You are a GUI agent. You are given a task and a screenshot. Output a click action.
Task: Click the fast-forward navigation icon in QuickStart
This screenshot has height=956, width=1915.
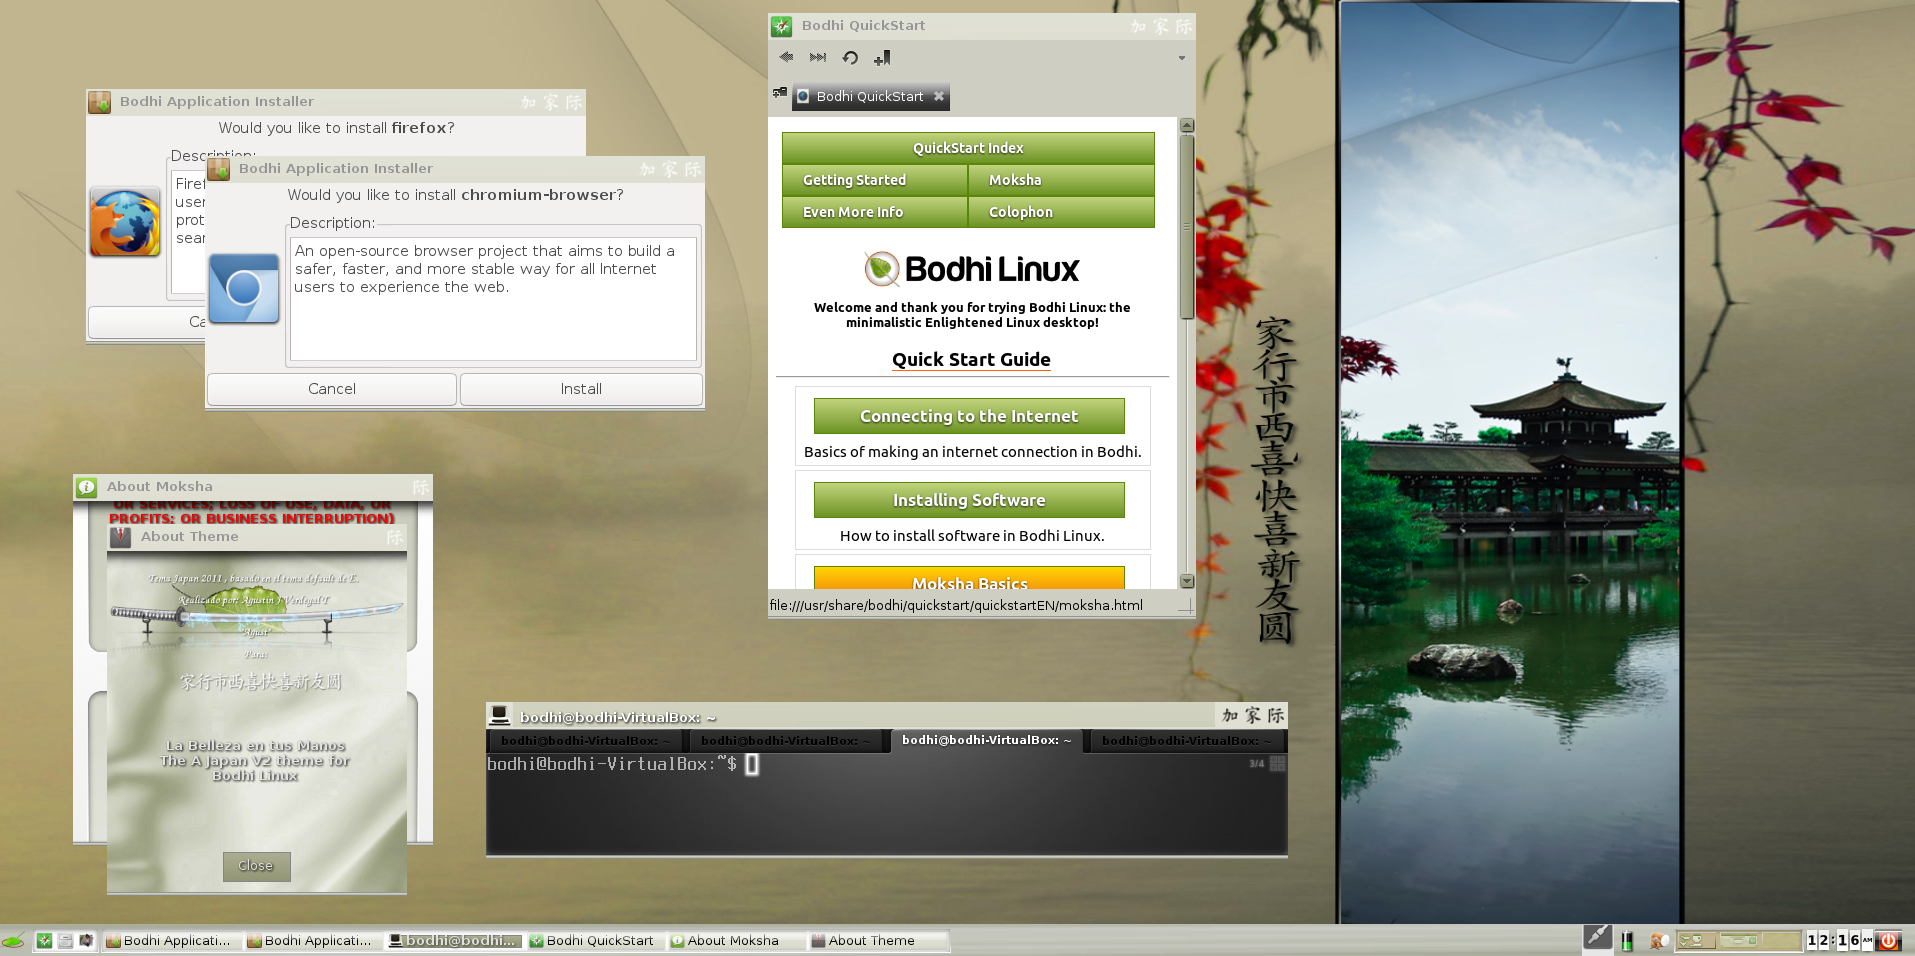coord(818,58)
